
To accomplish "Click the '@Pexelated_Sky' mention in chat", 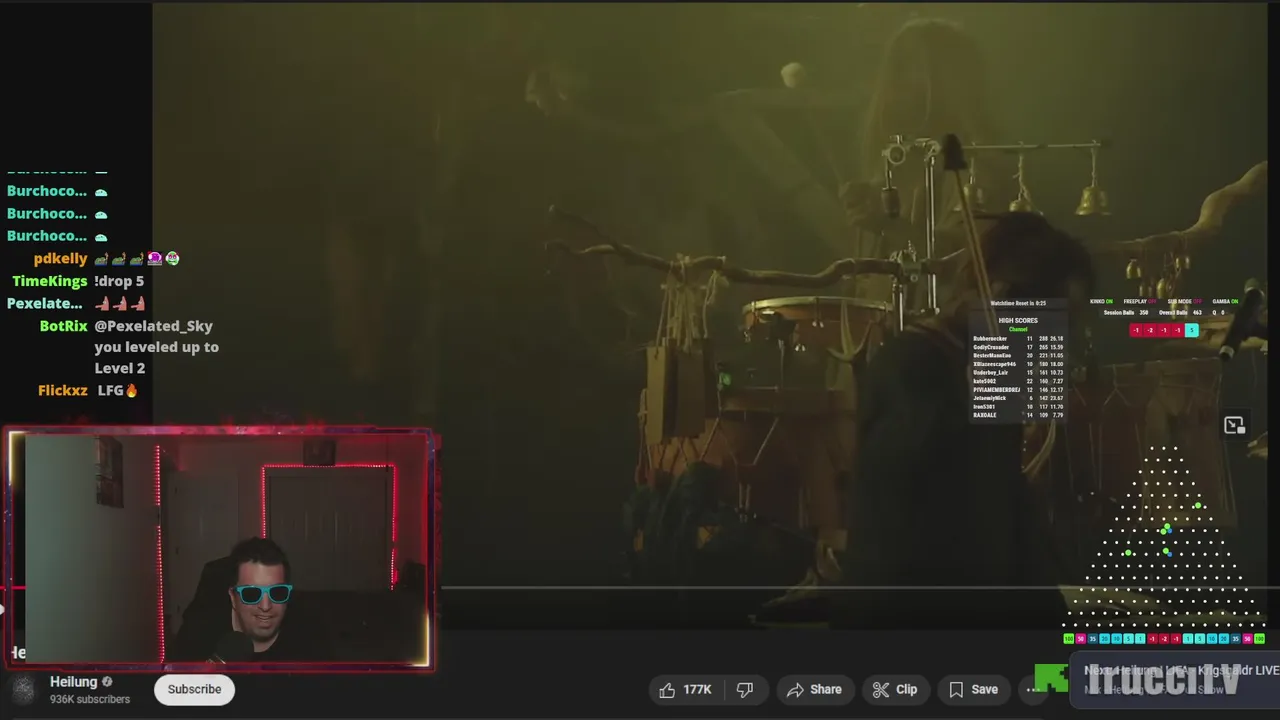I will click(153, 326).
